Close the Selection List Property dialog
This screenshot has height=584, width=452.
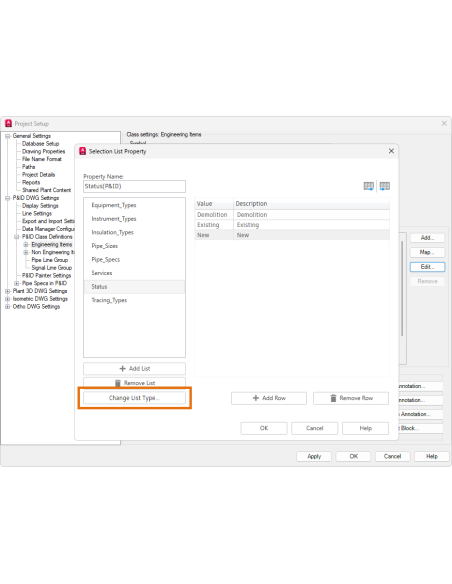pos(391,151)
